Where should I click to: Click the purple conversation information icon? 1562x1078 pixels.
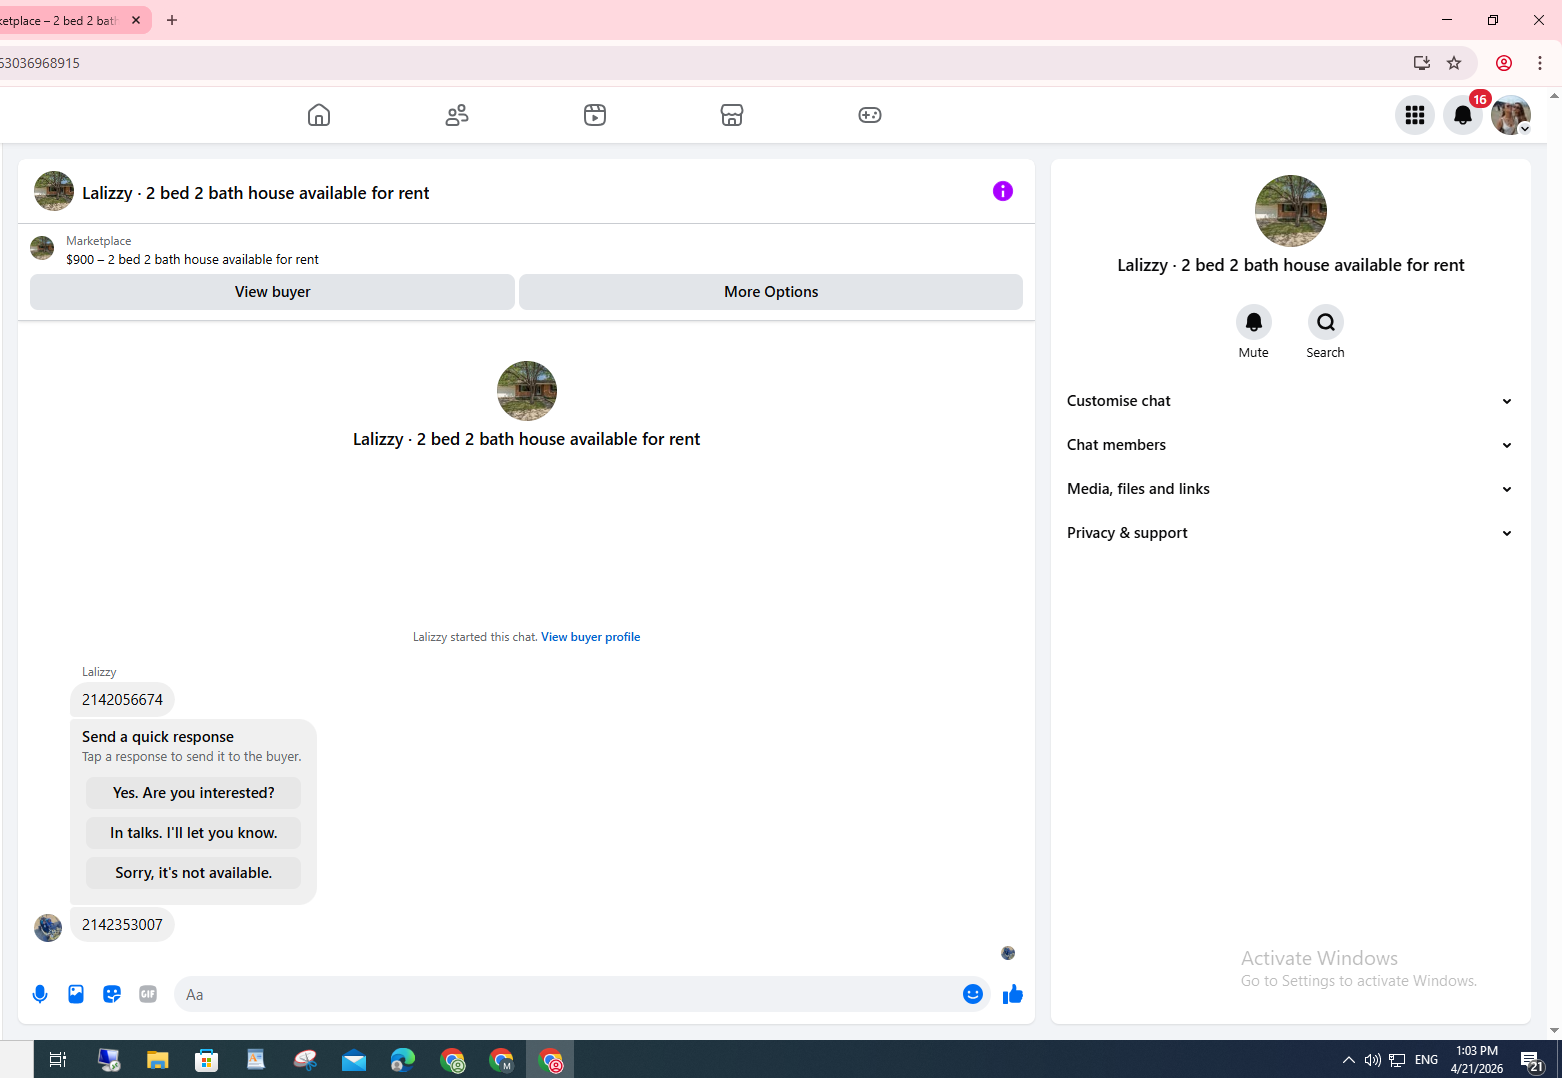click(x=1003, y=191)
